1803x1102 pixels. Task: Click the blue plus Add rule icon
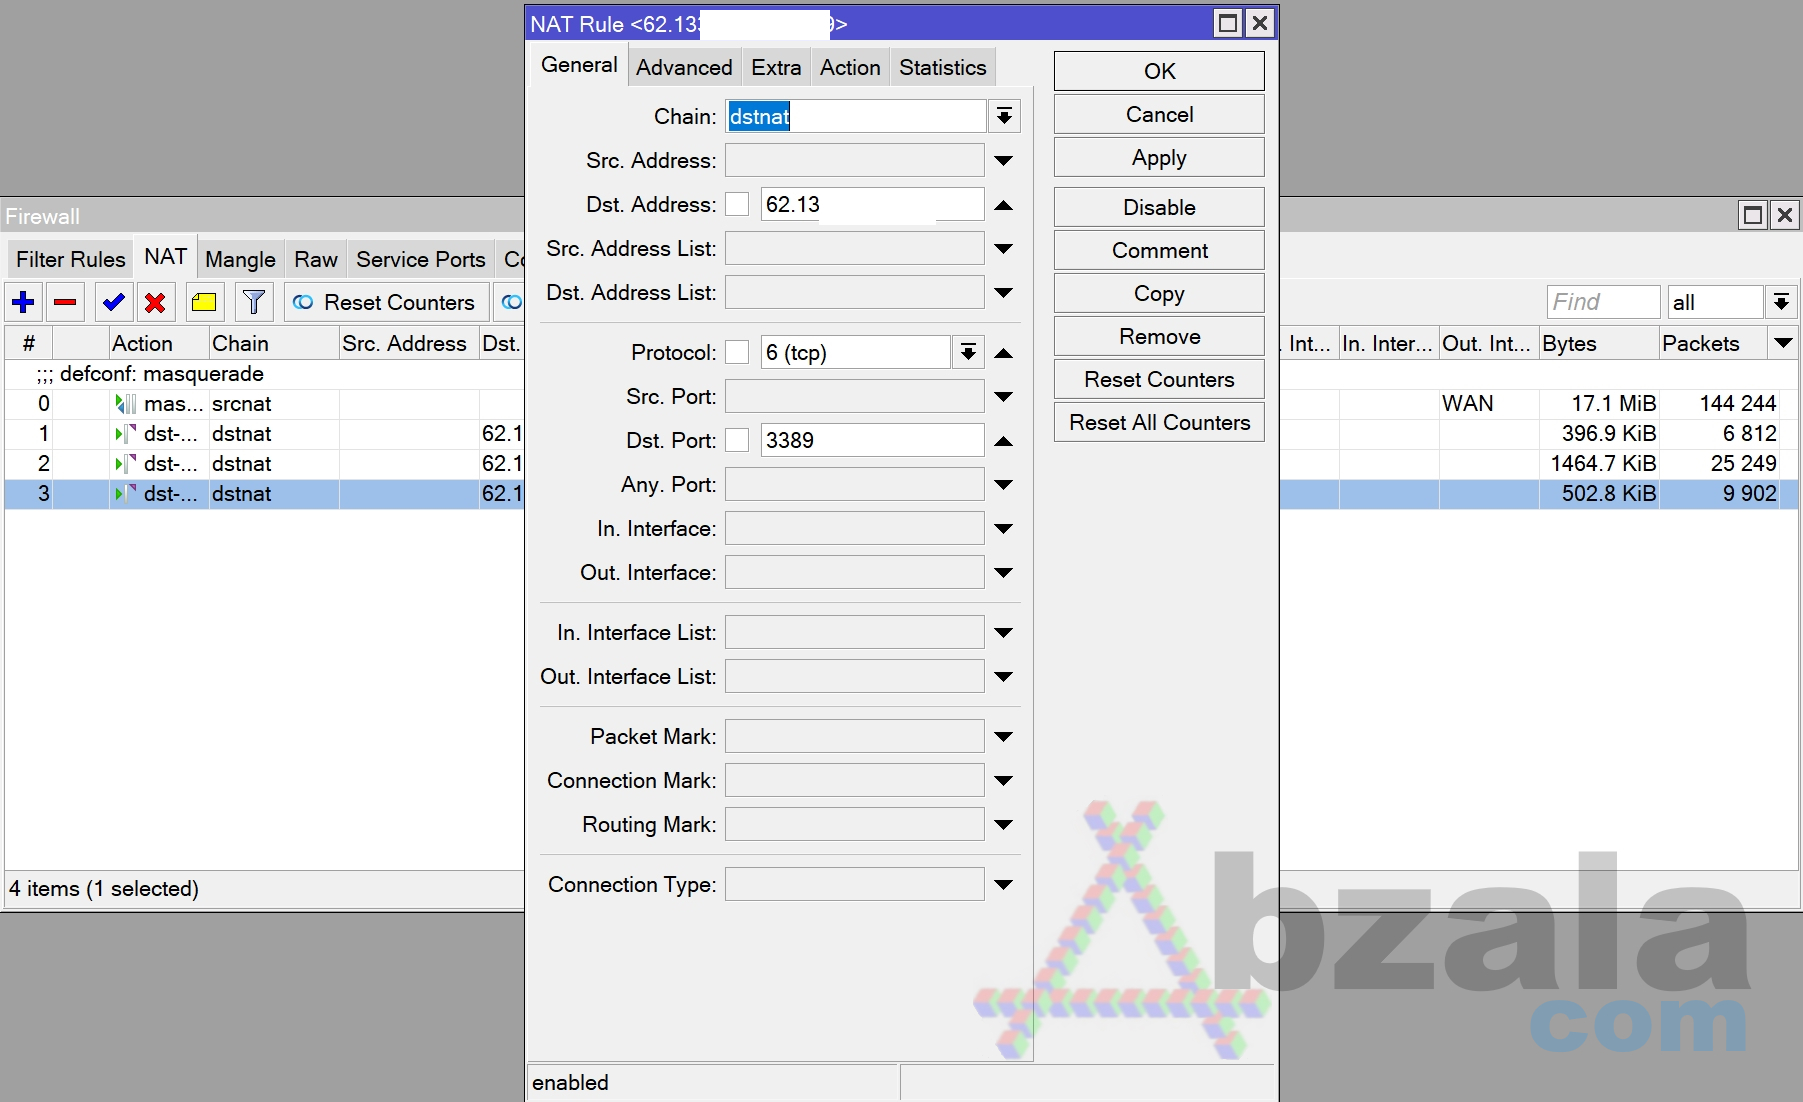(24, 302)
